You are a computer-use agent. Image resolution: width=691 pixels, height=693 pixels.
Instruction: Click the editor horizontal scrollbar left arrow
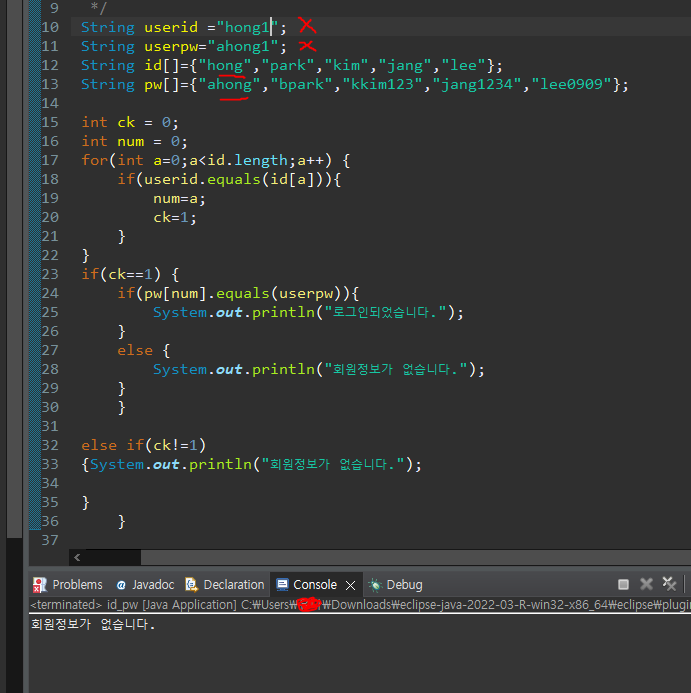click(77, 557)
